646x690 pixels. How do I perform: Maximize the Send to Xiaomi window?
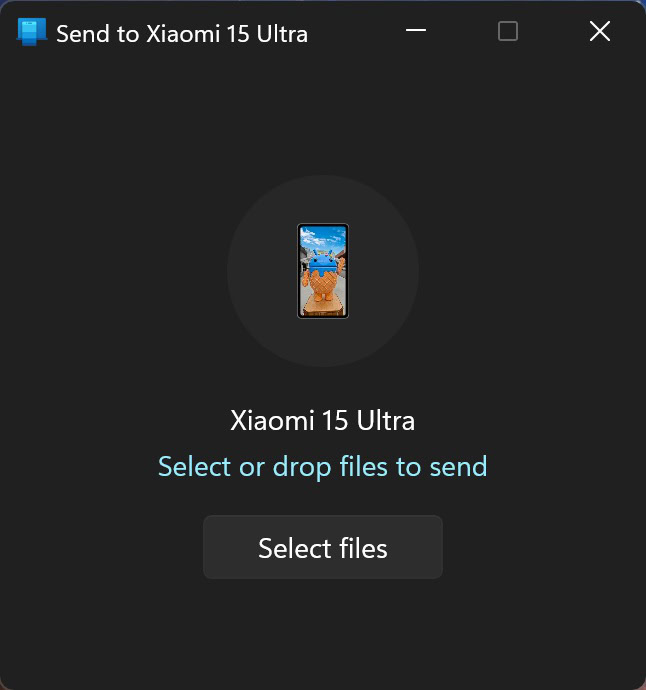[x=508, y=32]
